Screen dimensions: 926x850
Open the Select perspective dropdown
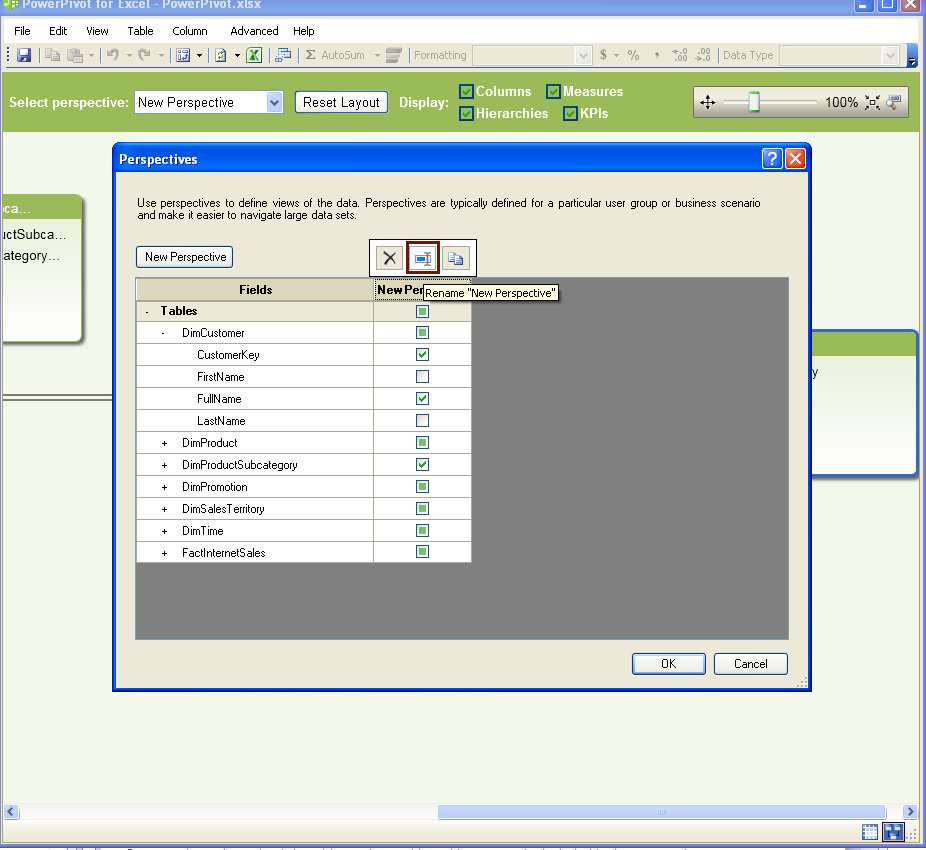click(x=274, y=102)
